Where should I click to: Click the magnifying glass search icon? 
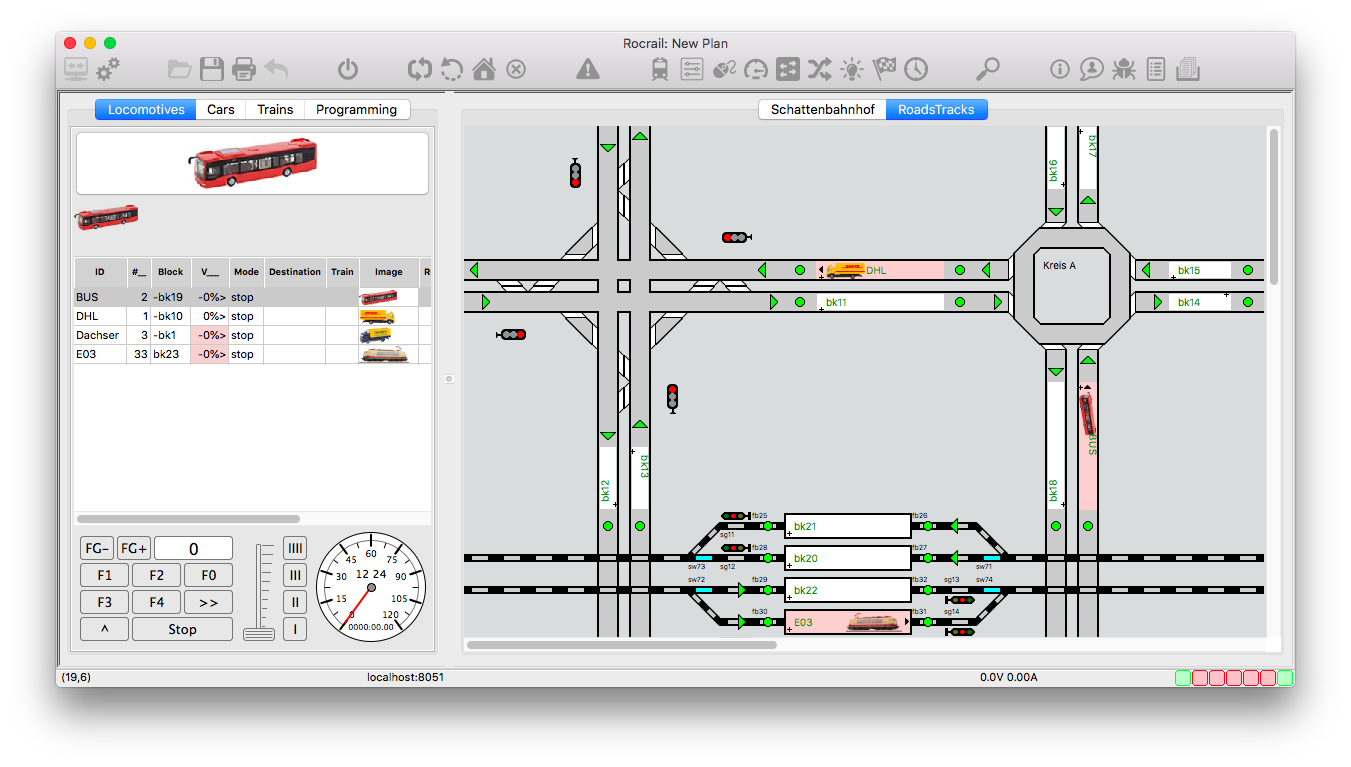pyautogui.click(x=987, y=69)
